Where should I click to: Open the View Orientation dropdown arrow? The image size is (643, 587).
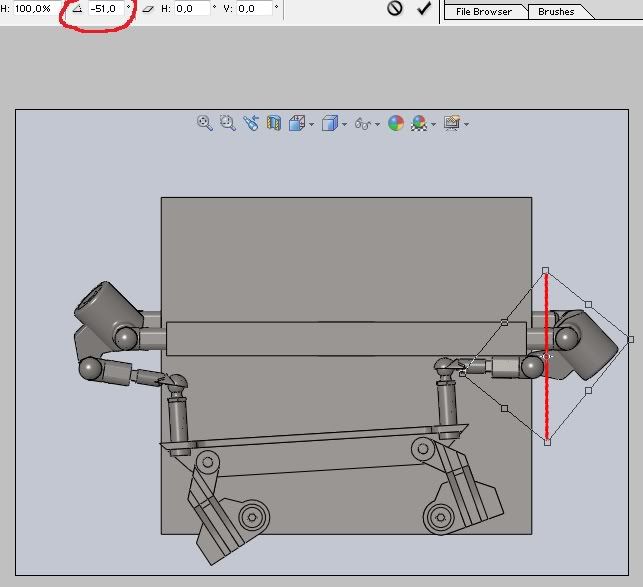tap(312, 124)
